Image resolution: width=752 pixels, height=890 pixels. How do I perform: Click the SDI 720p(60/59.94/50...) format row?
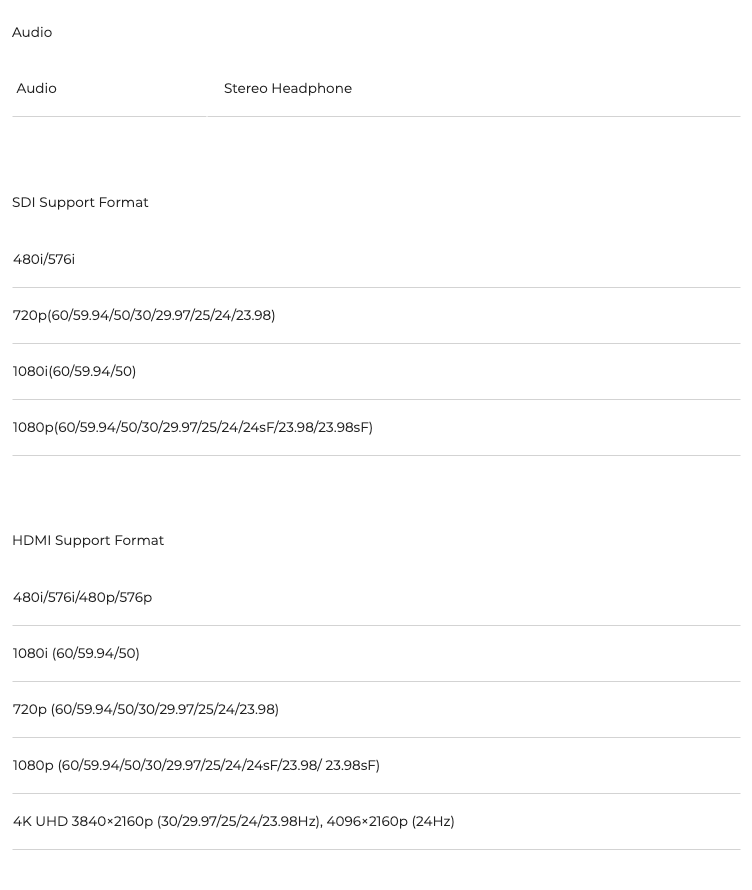pos(376,316)
